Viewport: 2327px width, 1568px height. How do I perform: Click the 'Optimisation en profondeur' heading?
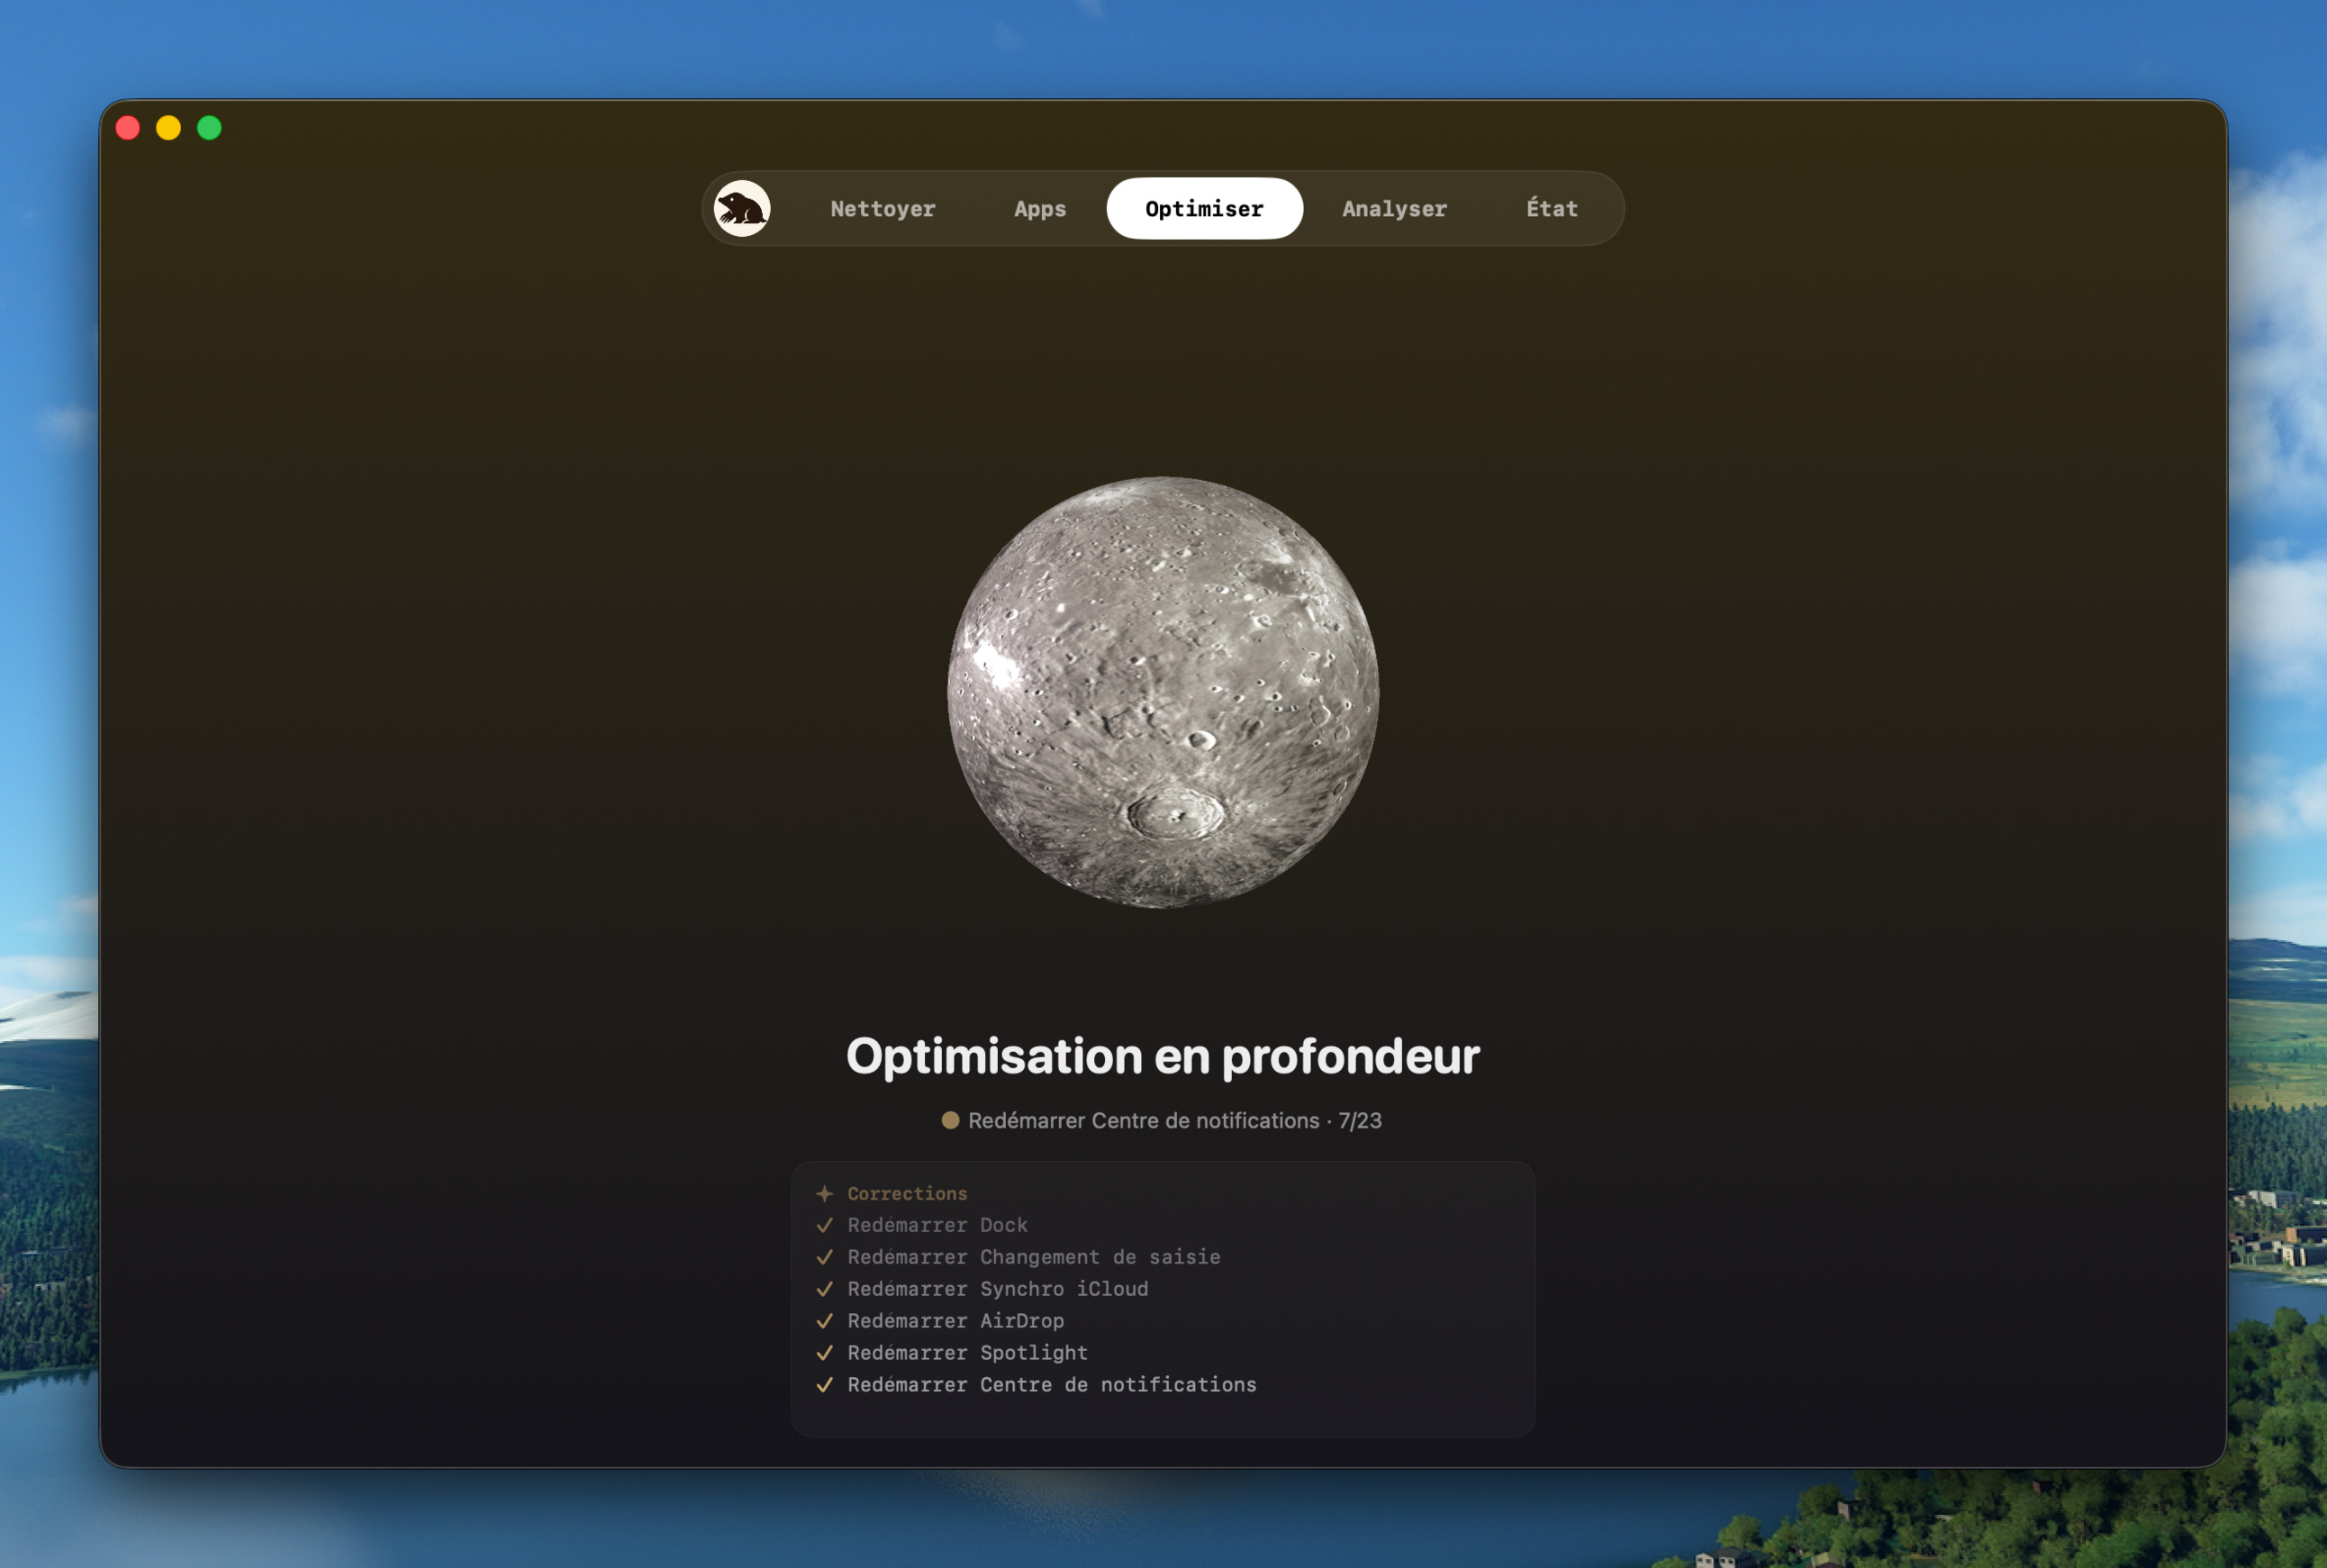tap(1163, 1057)
